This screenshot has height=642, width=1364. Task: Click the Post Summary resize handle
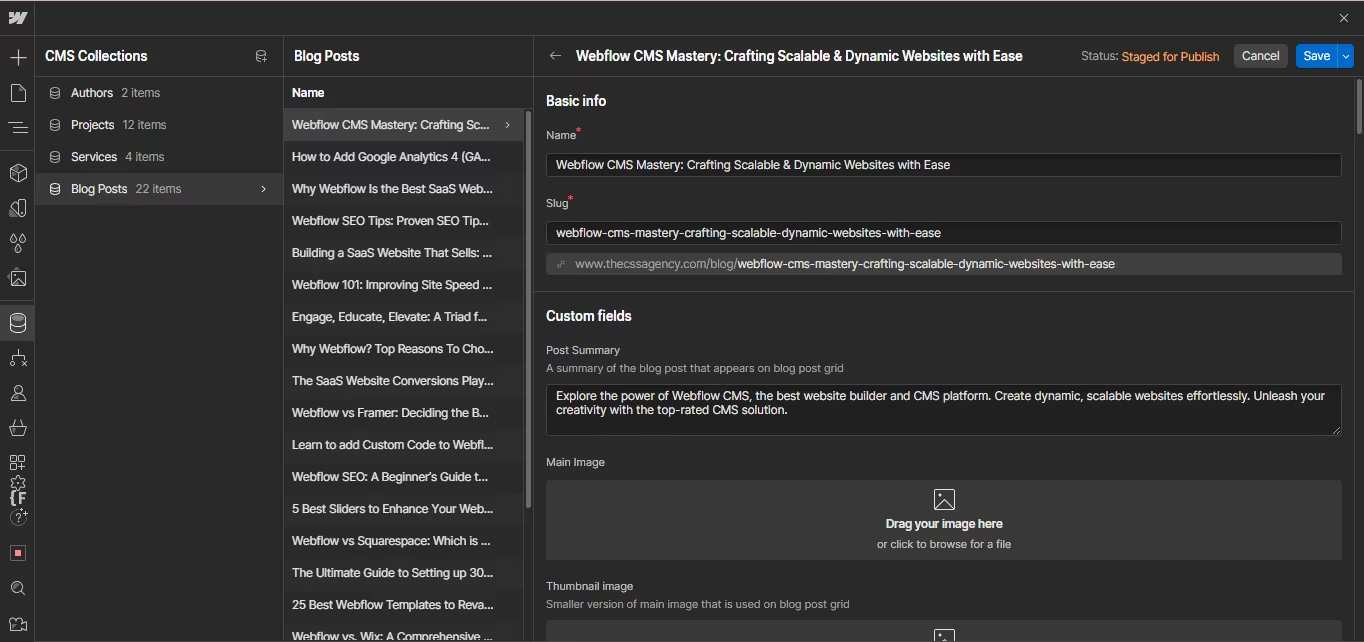[1335, 429]
